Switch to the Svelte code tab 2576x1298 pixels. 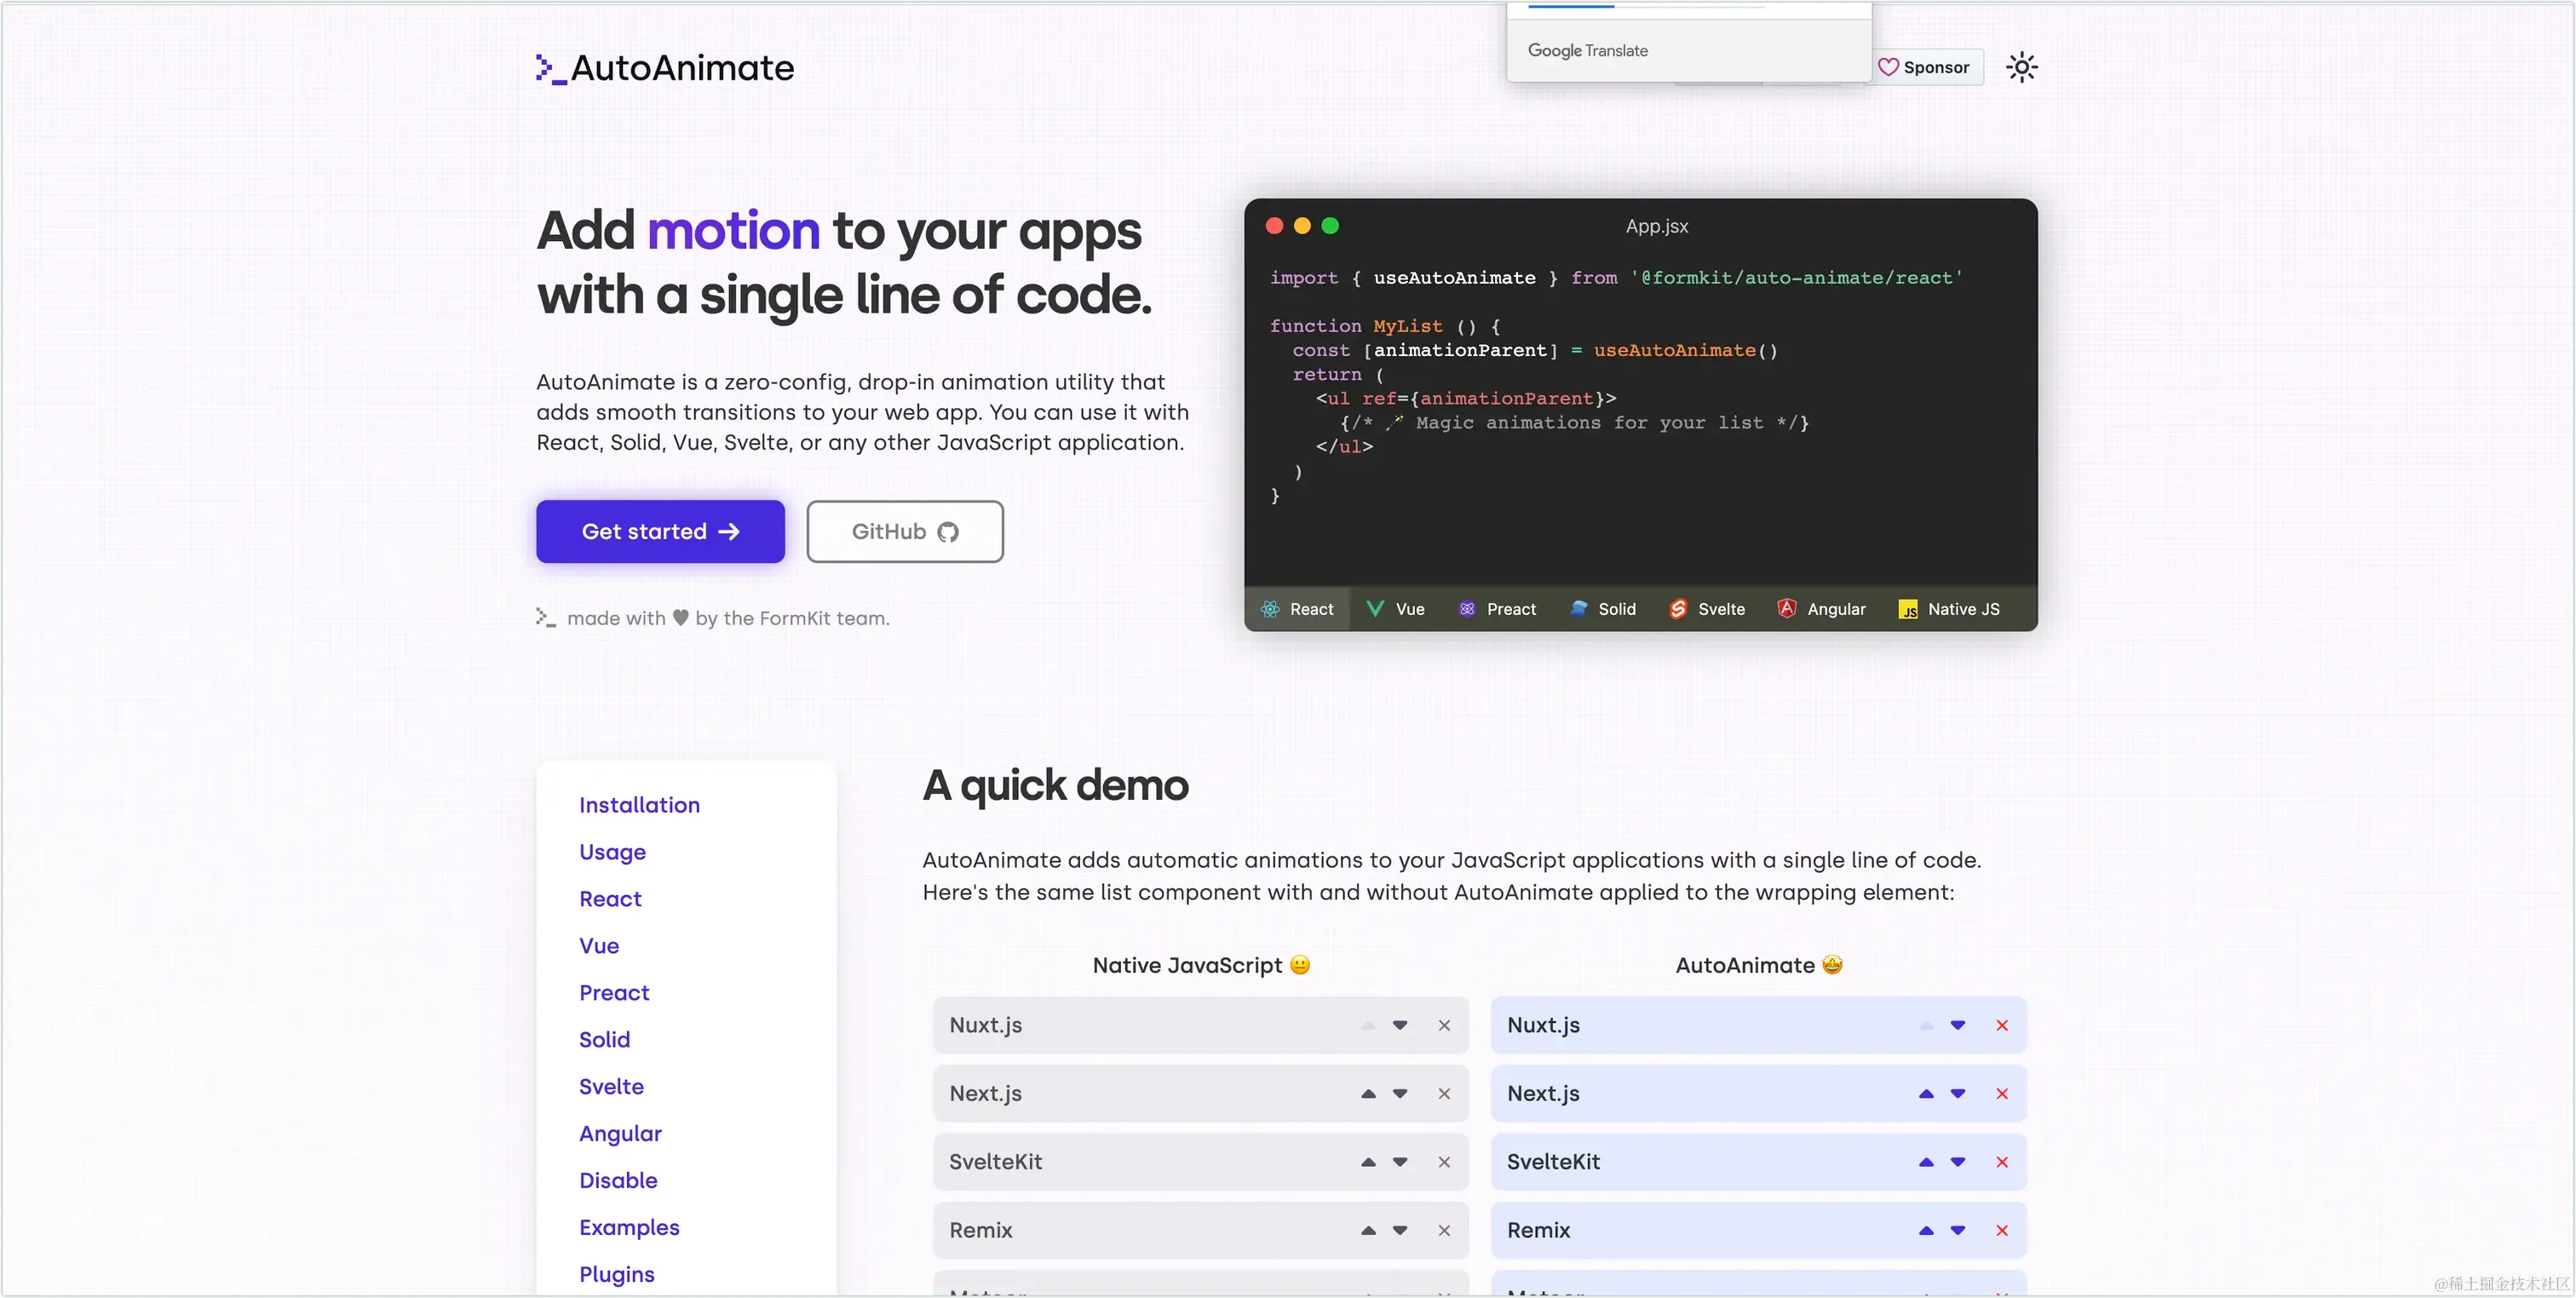tap(1707, 609)
